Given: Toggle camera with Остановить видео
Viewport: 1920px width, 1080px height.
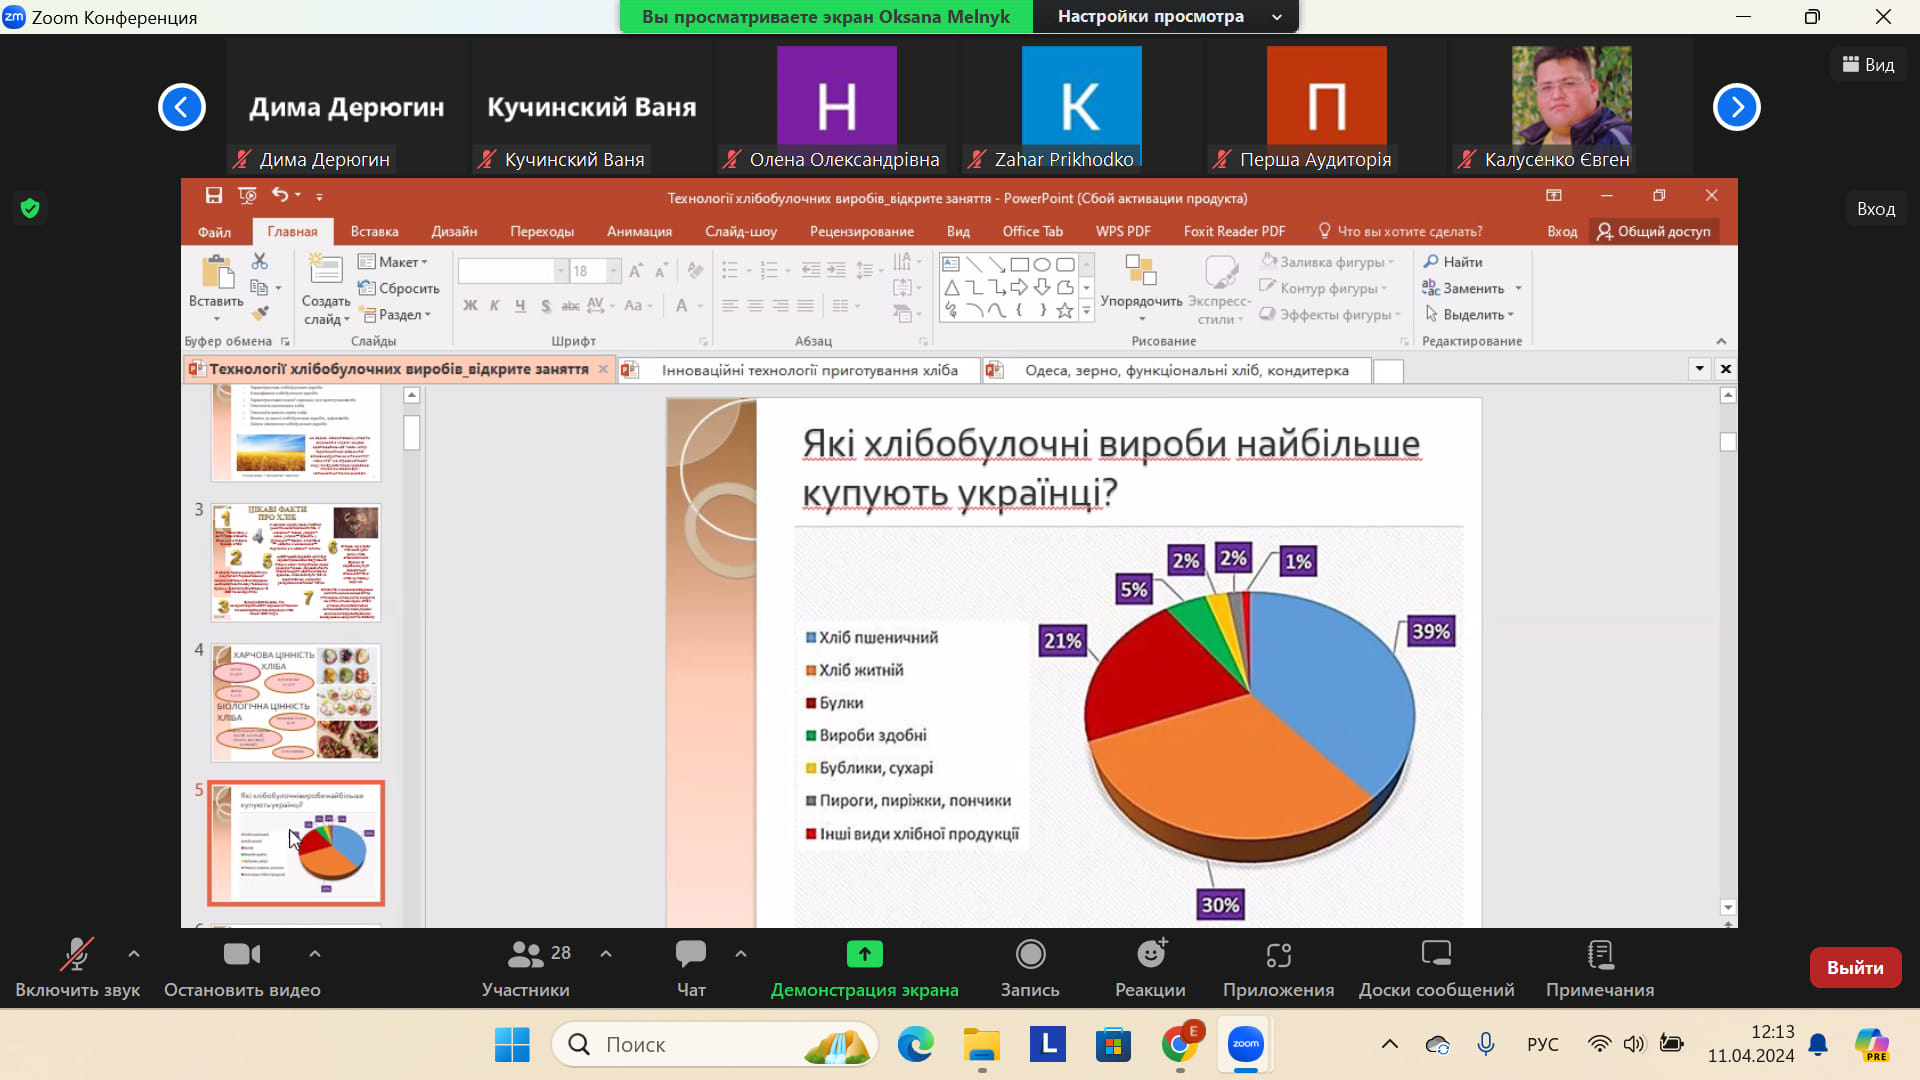Looking at the screenshot, I should [242, 955].
